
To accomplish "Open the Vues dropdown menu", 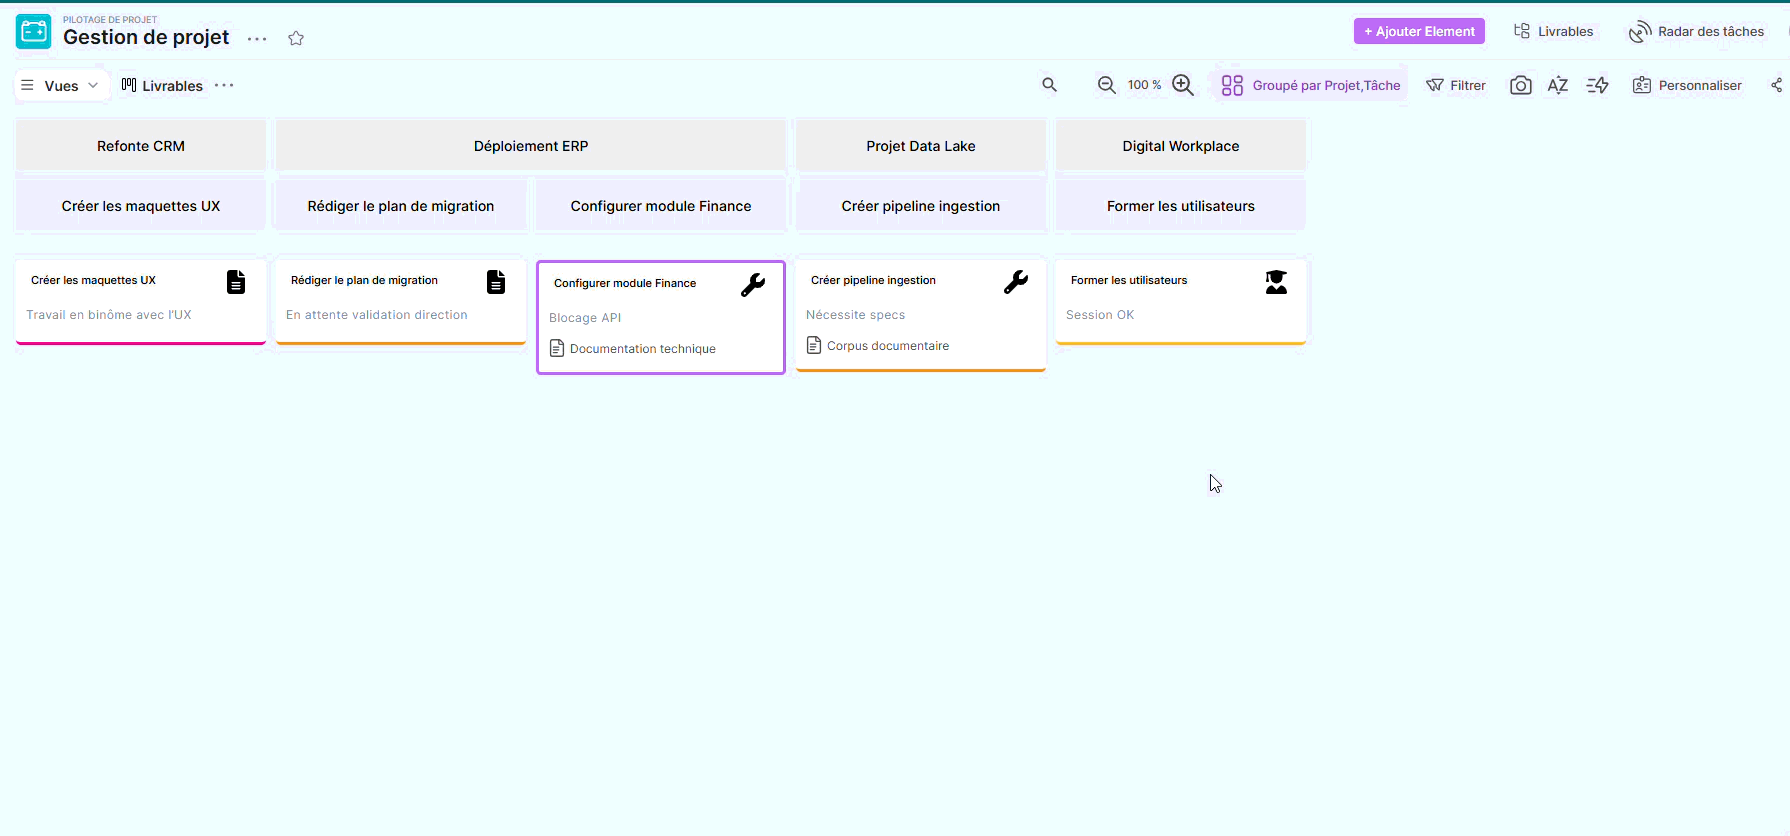I will point(61,86).
